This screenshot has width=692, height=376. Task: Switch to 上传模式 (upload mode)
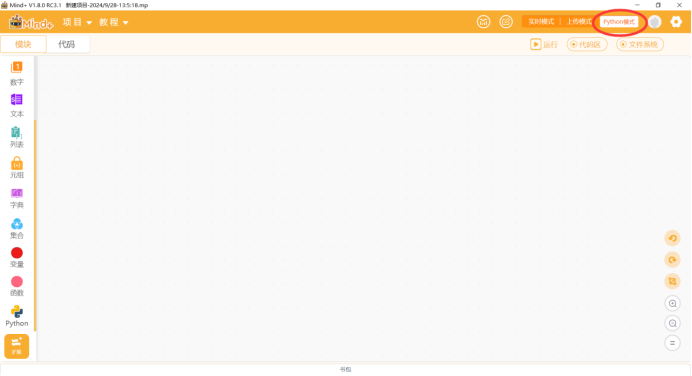pos(579,22)
